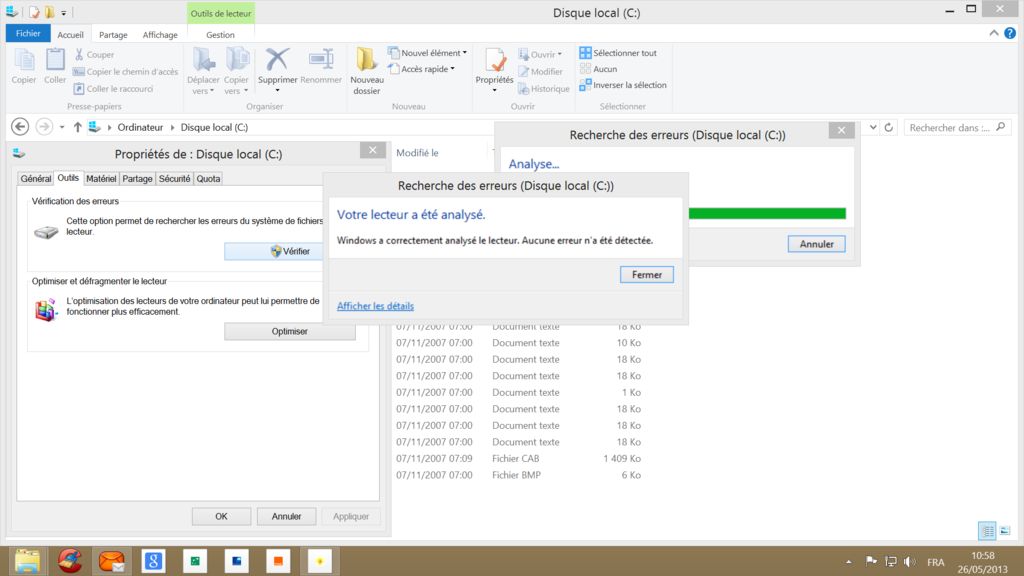Click the Afficher les détails link
This screenshot has height=576, width=1024.
[x=375, y=306]
